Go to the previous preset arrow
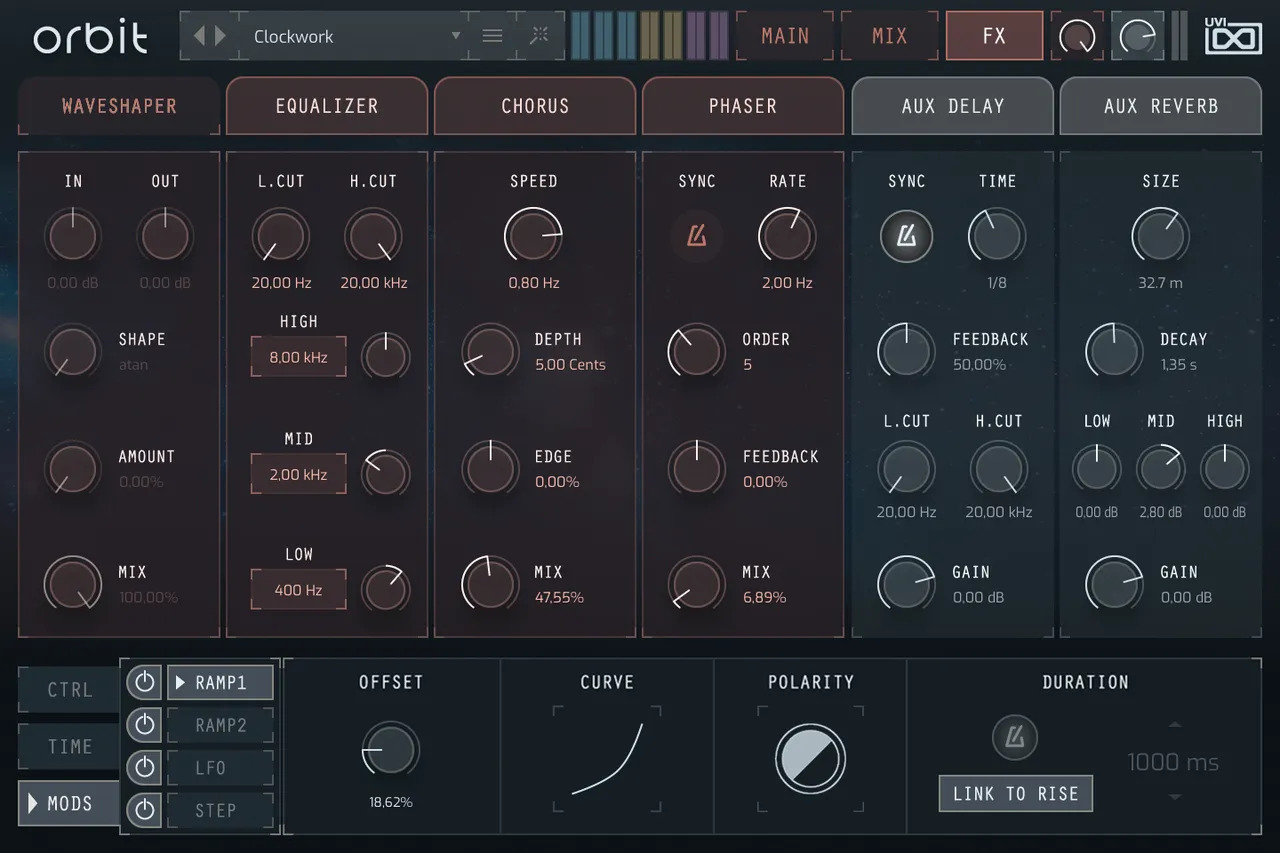The height and width of the screenshot is (853, 1280). pyautogui.click(x=199, y=36)
